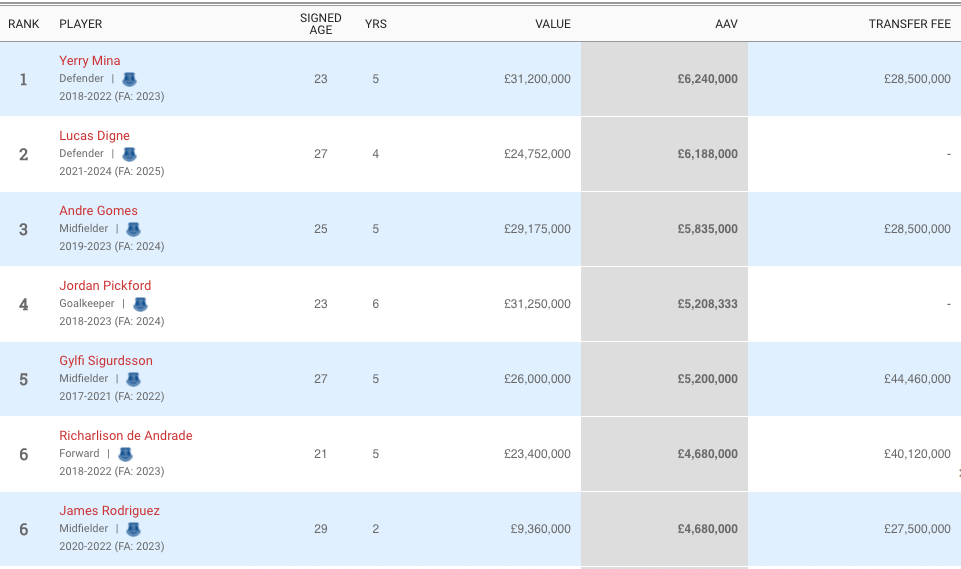Open the Gylfi Sigurdsson player link

pyautogui.click(x=106, y=361)
